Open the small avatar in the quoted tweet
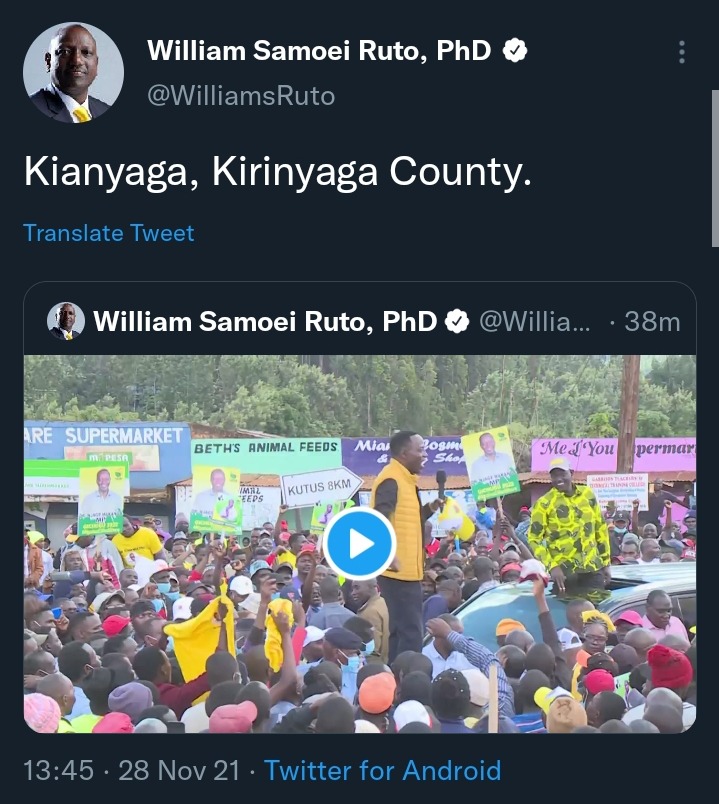This screenshot has height=804, width=719. coord(66,321)
